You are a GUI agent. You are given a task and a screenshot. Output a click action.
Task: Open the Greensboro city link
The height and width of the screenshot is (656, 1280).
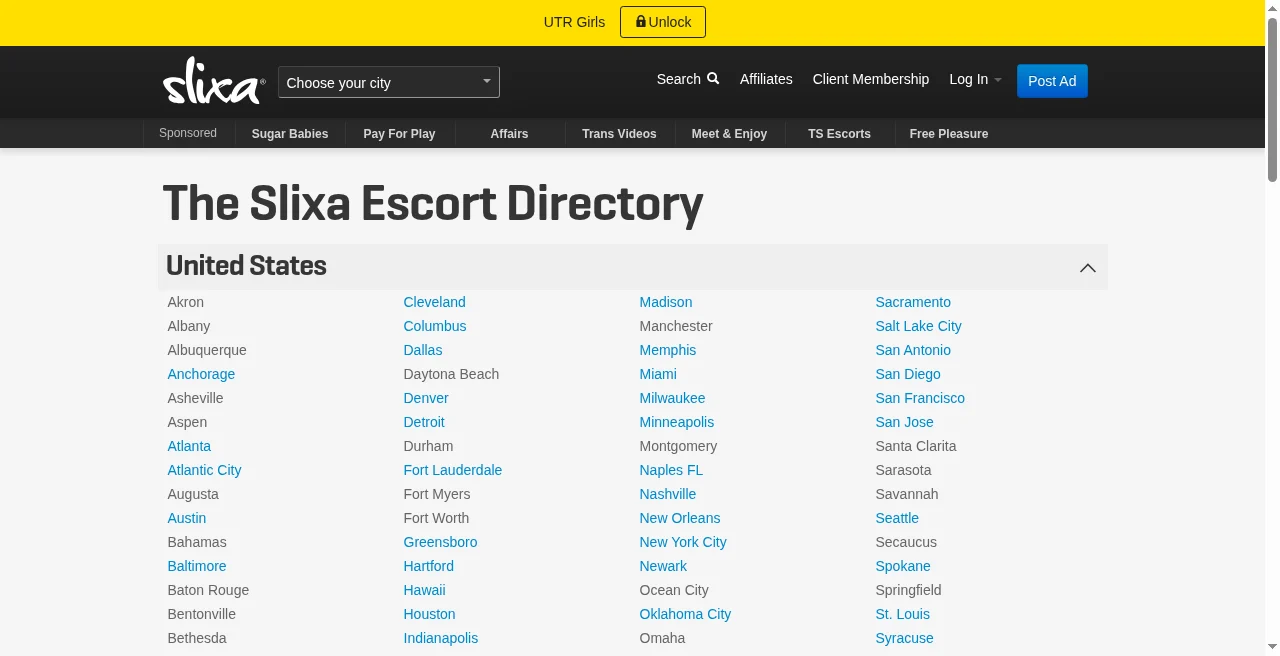click(440, 542)
